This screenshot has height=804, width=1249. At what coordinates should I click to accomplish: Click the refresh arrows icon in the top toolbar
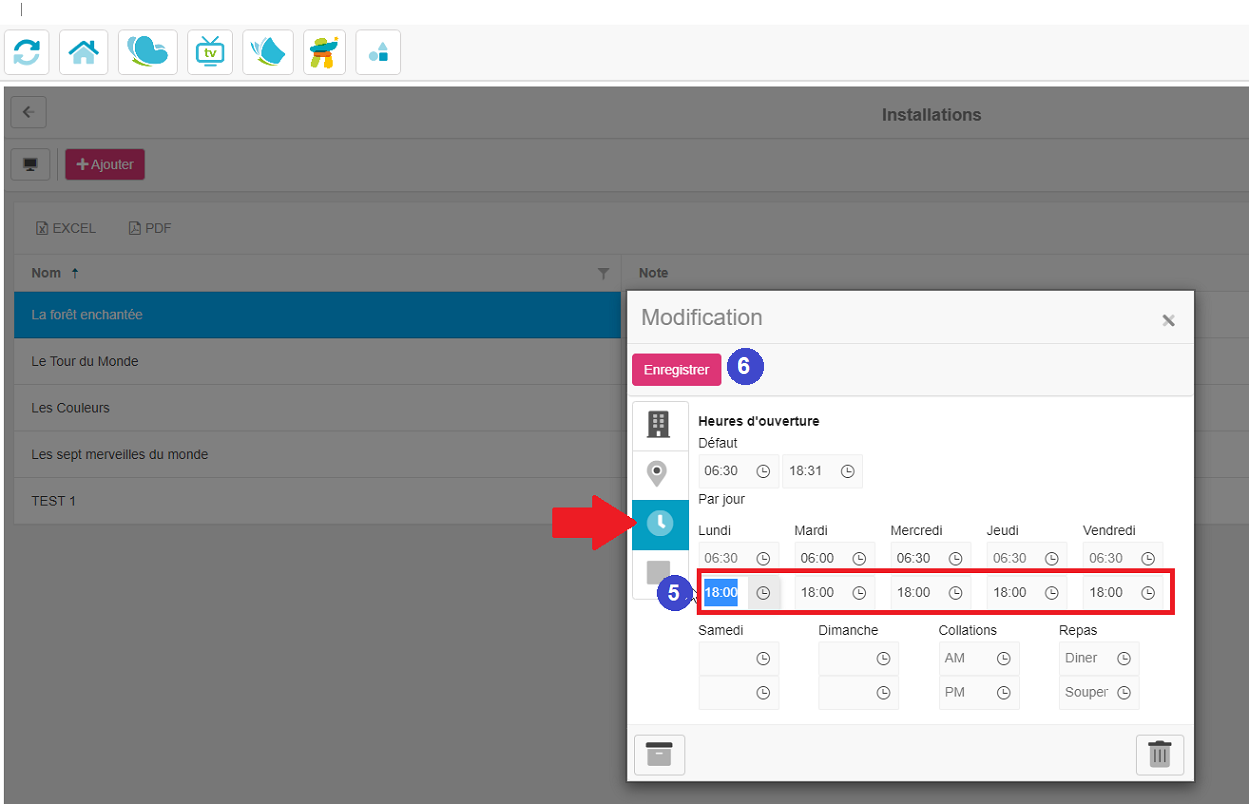click(x=27, y=52)
